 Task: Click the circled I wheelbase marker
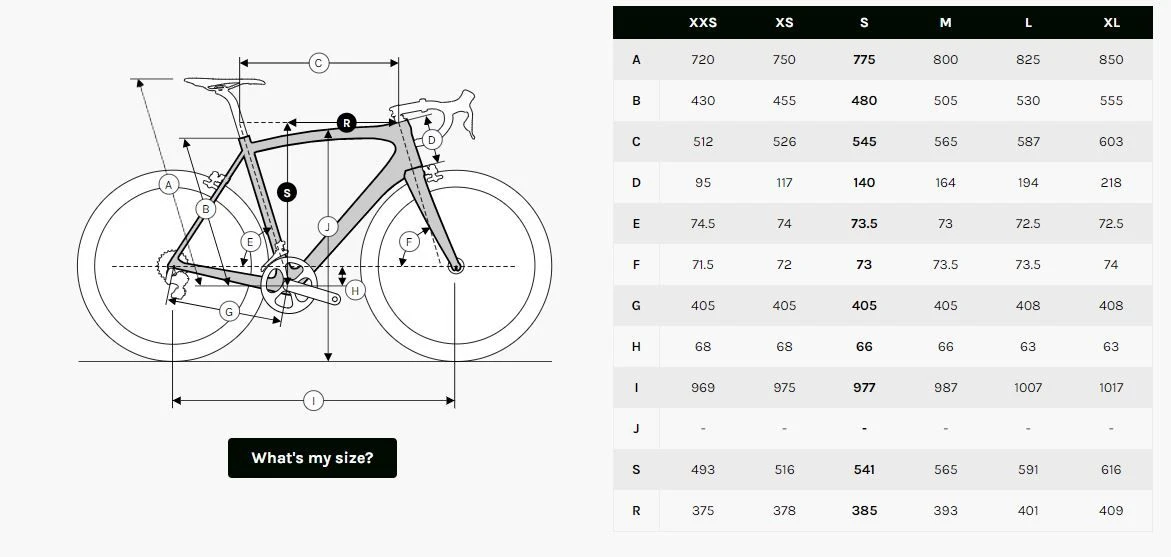pyautogui.click(x=313, y=401)
